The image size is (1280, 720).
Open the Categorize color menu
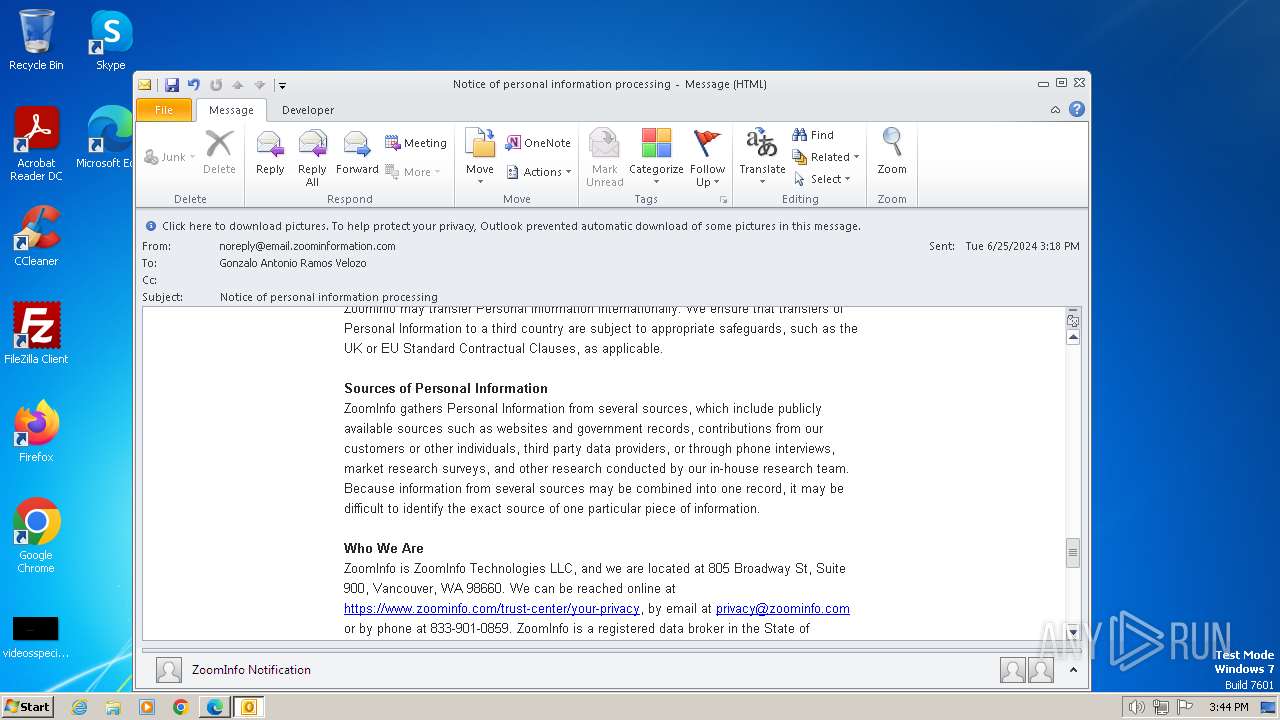pyautogui.click(x=656, y=158)
